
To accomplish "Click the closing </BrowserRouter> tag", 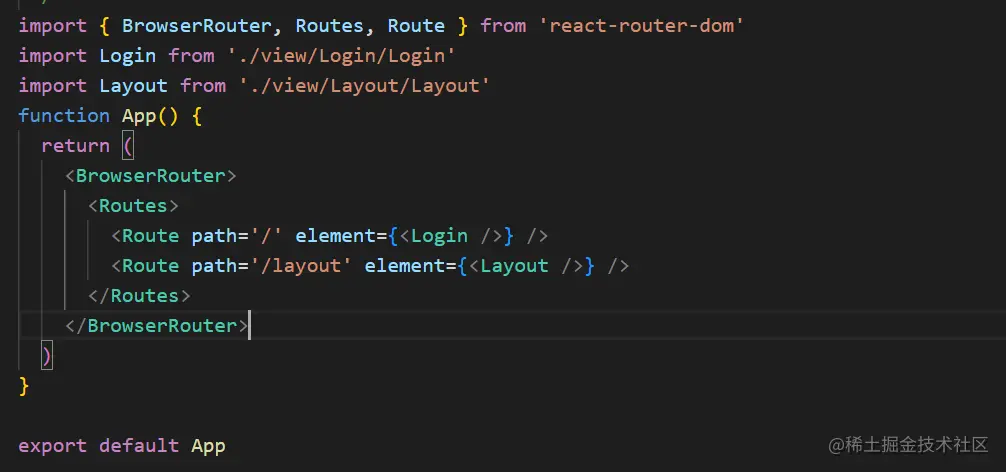I will click(x=157, y=326).
